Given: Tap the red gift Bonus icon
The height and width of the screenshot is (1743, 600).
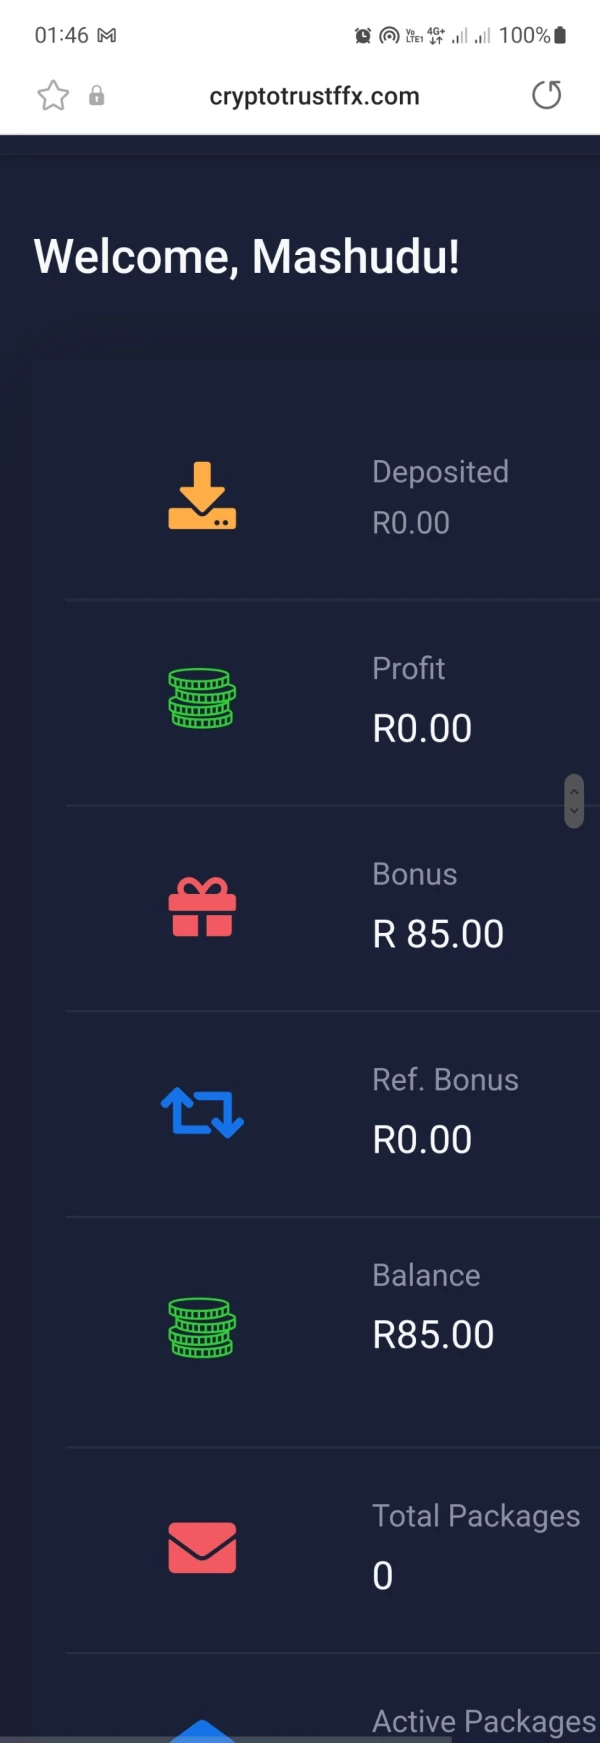Looking at the screenshot, I should point(202,907).
